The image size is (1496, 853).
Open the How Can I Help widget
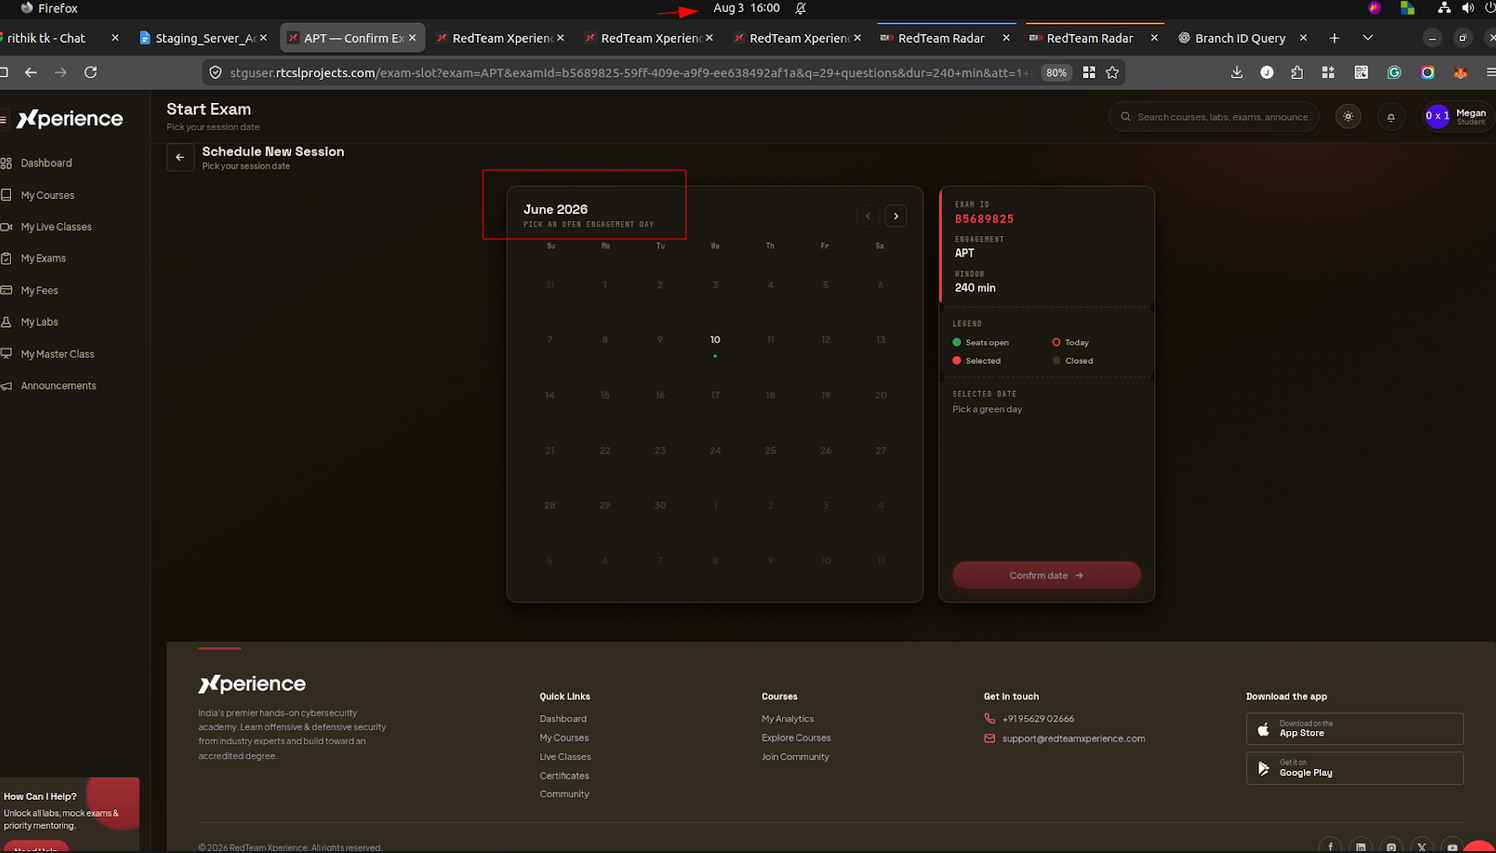[x=69, y=812]
